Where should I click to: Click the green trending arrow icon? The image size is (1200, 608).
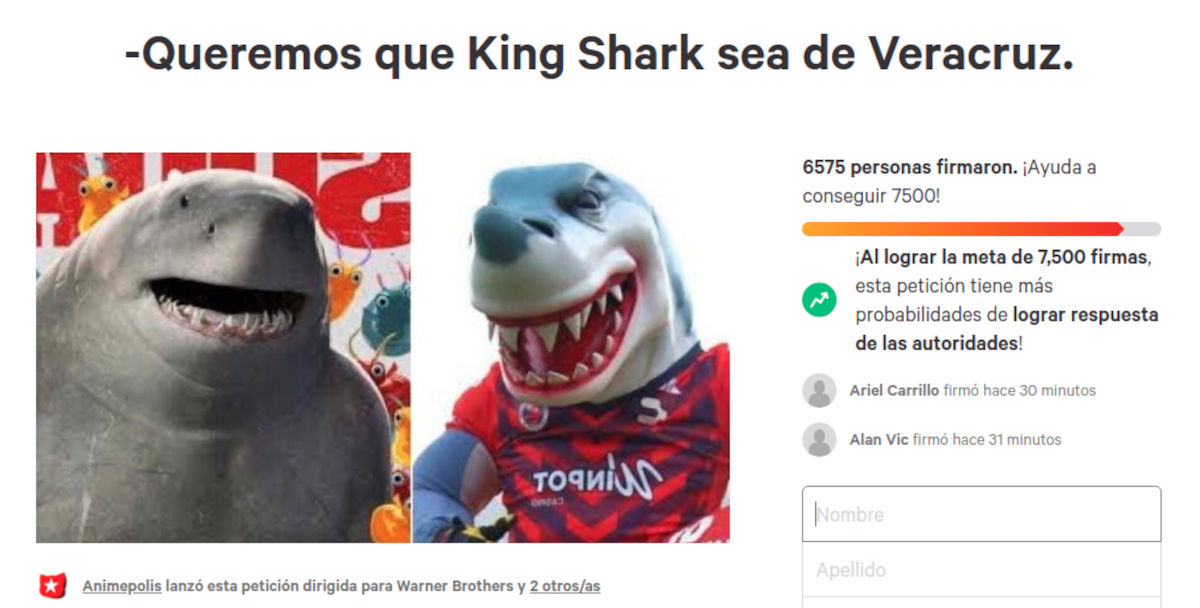click(819, 300)
